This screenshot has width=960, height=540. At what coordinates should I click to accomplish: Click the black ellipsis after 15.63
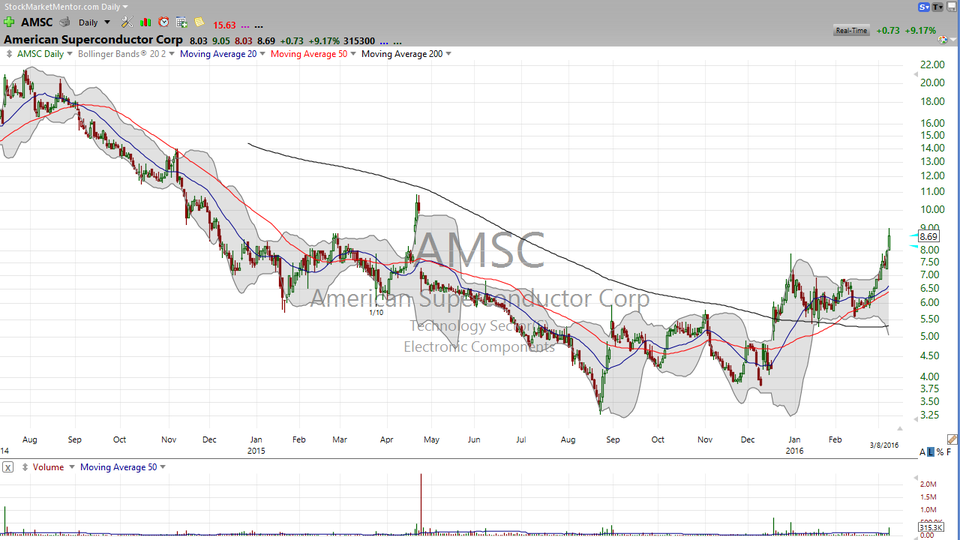(x=259, y=26)
